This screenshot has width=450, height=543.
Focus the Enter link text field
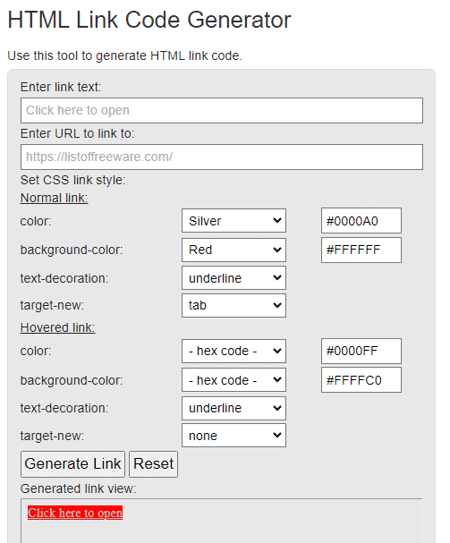(x=222, y=110)
